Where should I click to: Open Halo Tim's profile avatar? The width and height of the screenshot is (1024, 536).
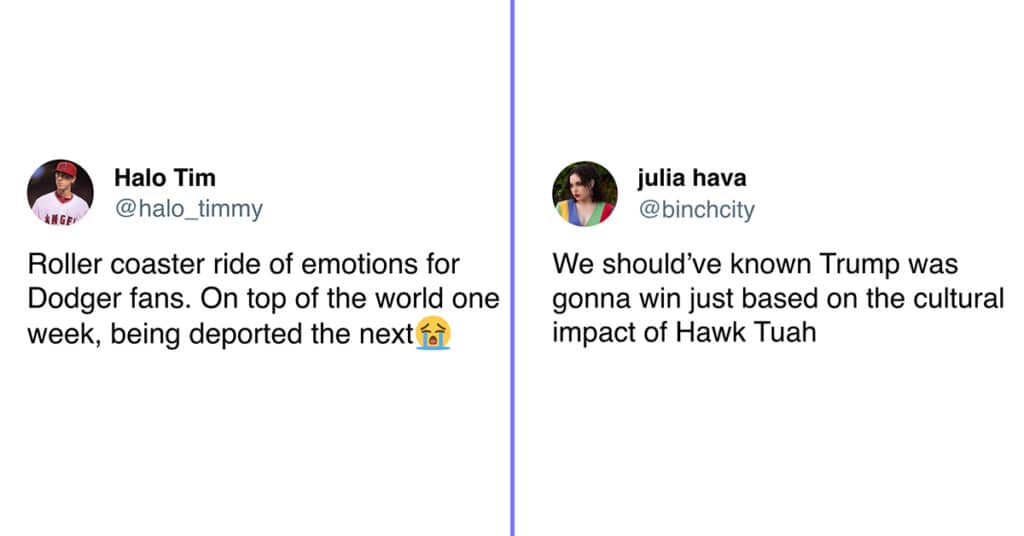tap(60, 193)
